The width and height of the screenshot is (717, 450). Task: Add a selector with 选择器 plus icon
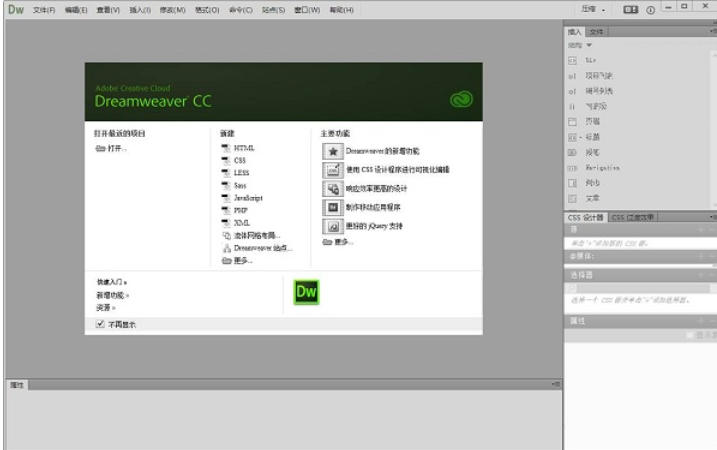click(x=701, y=275)
